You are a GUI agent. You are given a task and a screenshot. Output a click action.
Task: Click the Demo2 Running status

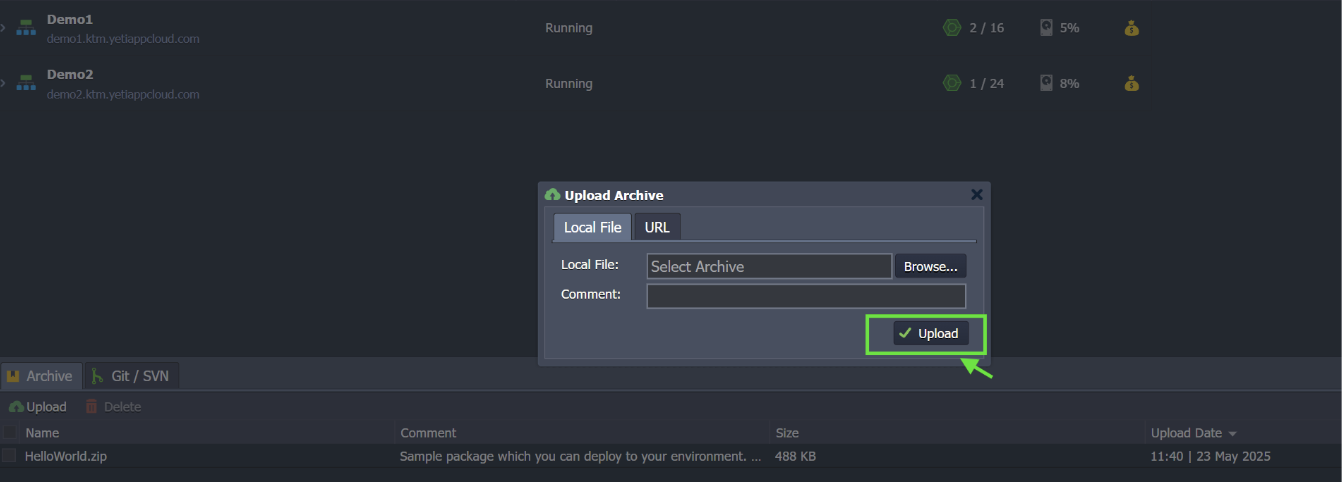pos(569,83)
